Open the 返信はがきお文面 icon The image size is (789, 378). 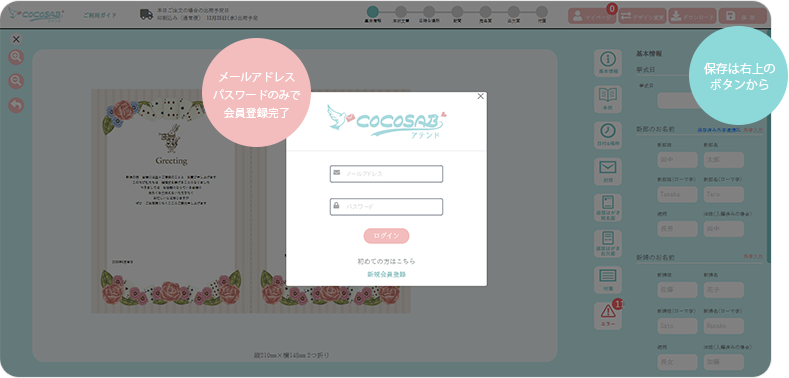pos(608,244)
